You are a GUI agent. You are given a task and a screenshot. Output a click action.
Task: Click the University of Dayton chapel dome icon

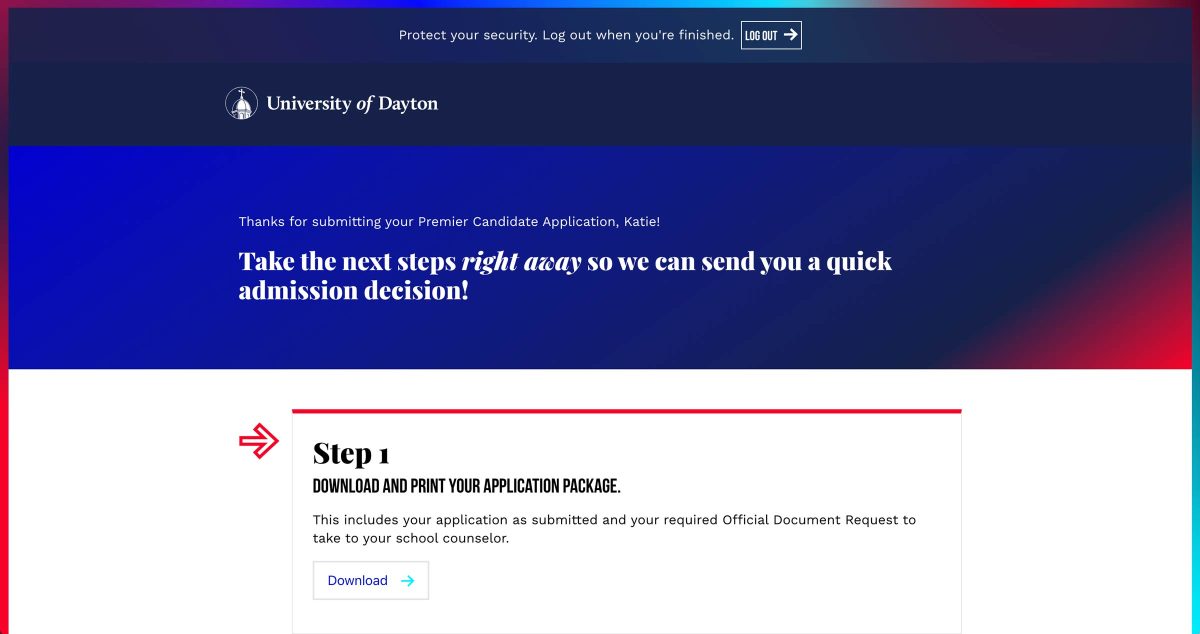[x=241, y=103]
